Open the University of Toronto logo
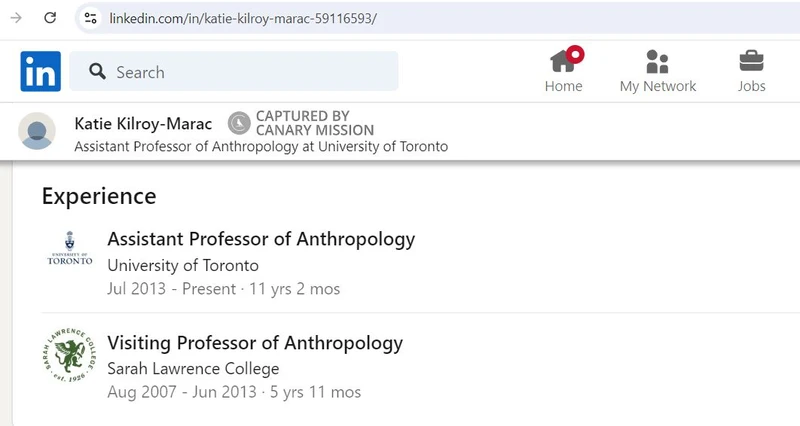Screen dimensions: 800x426 [x=69, y=248]
